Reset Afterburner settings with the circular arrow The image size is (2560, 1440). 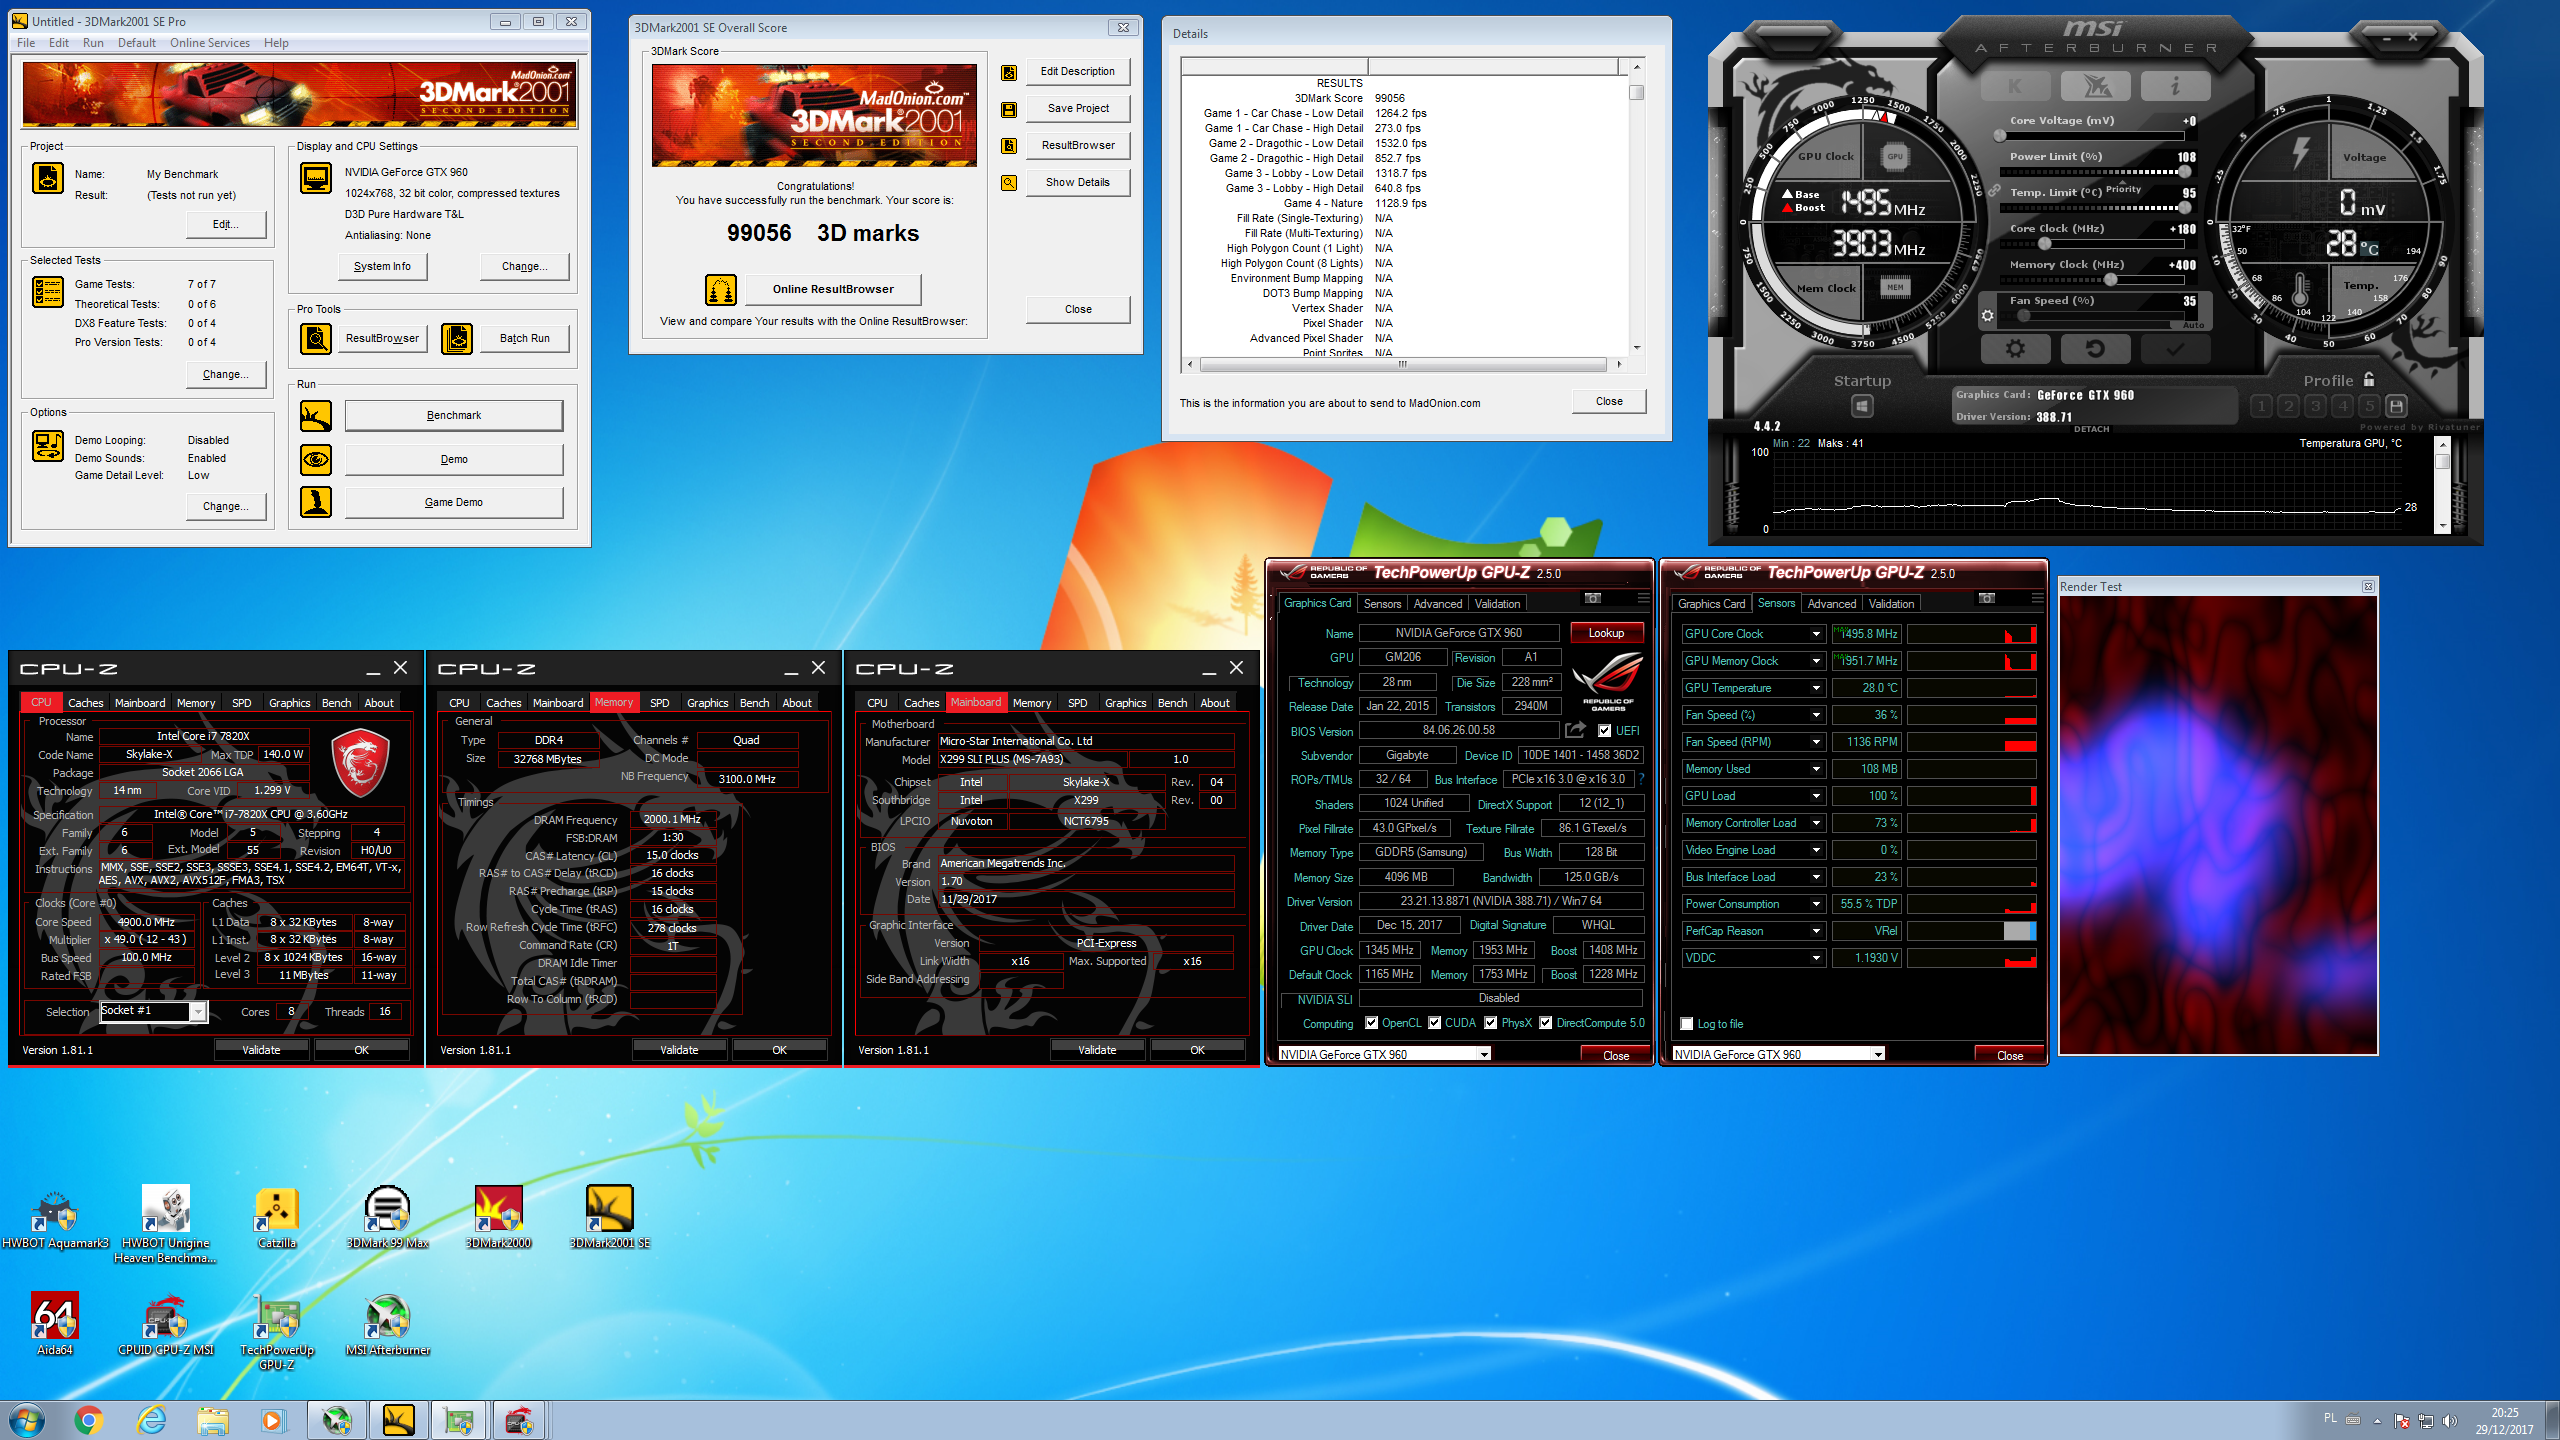pyautogui.click(x=2095, y=349)
